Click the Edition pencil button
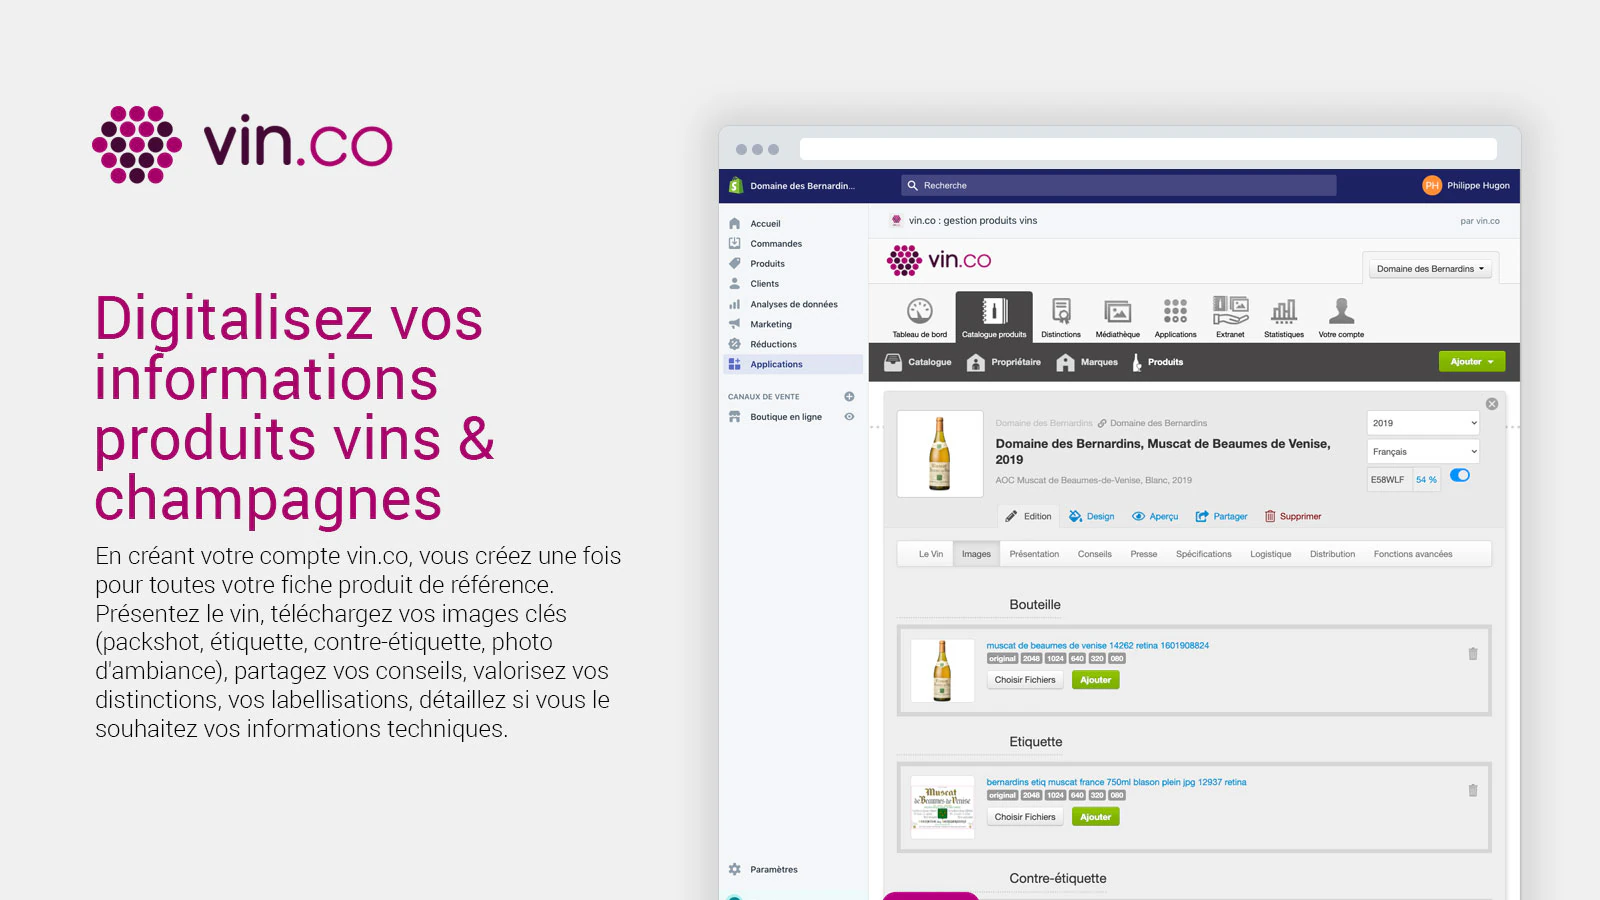1600x900 pixels. pos(1029,517)
